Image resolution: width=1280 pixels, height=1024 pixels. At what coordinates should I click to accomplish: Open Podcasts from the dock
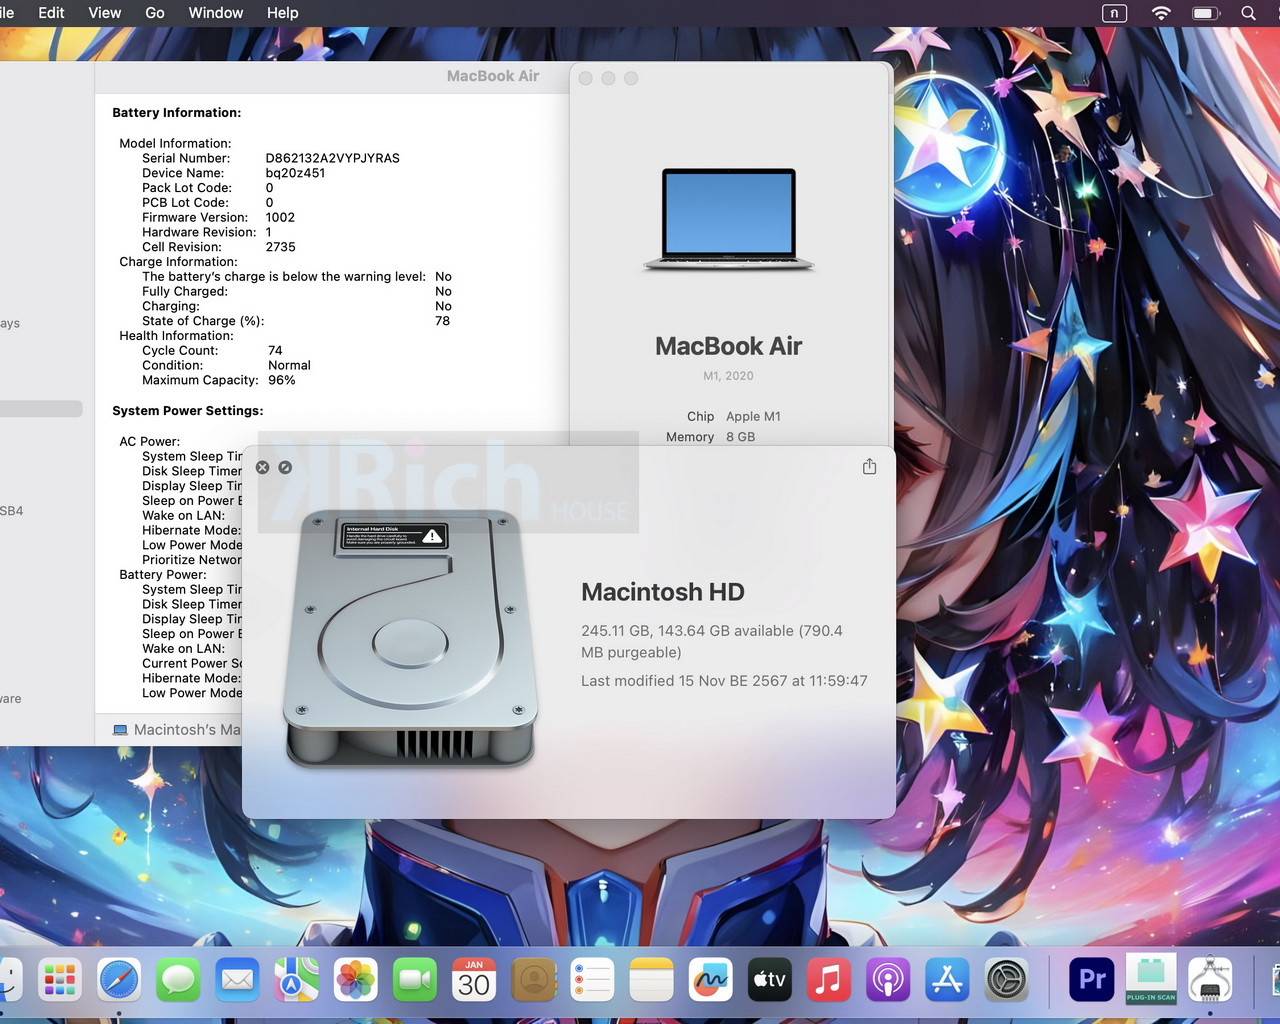[887, 980]
